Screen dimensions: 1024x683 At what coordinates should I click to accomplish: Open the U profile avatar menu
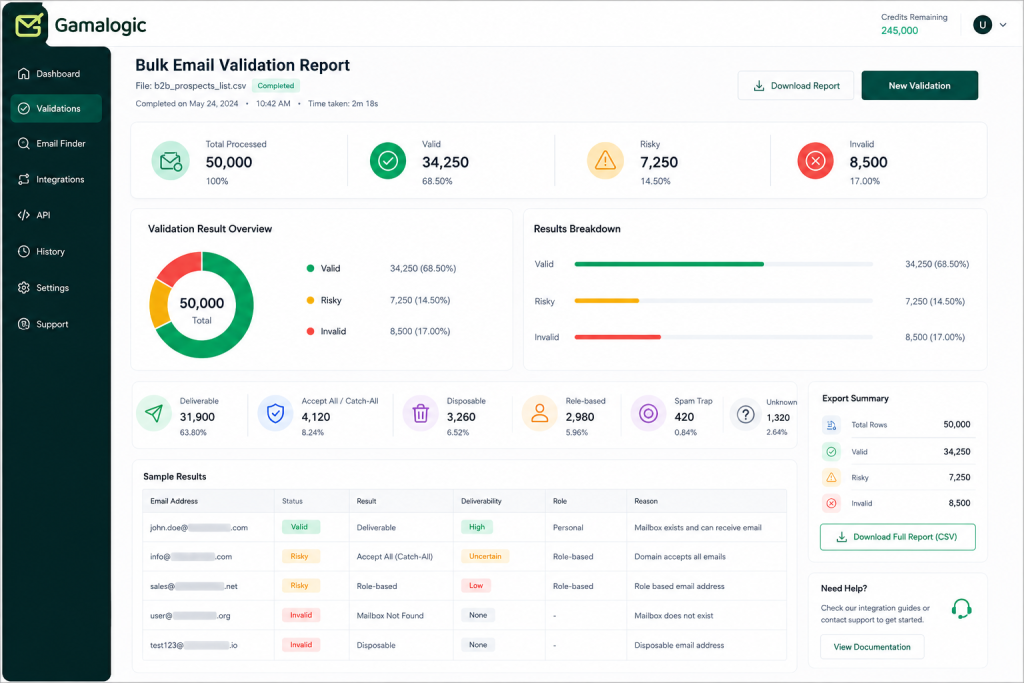(982, 25)
